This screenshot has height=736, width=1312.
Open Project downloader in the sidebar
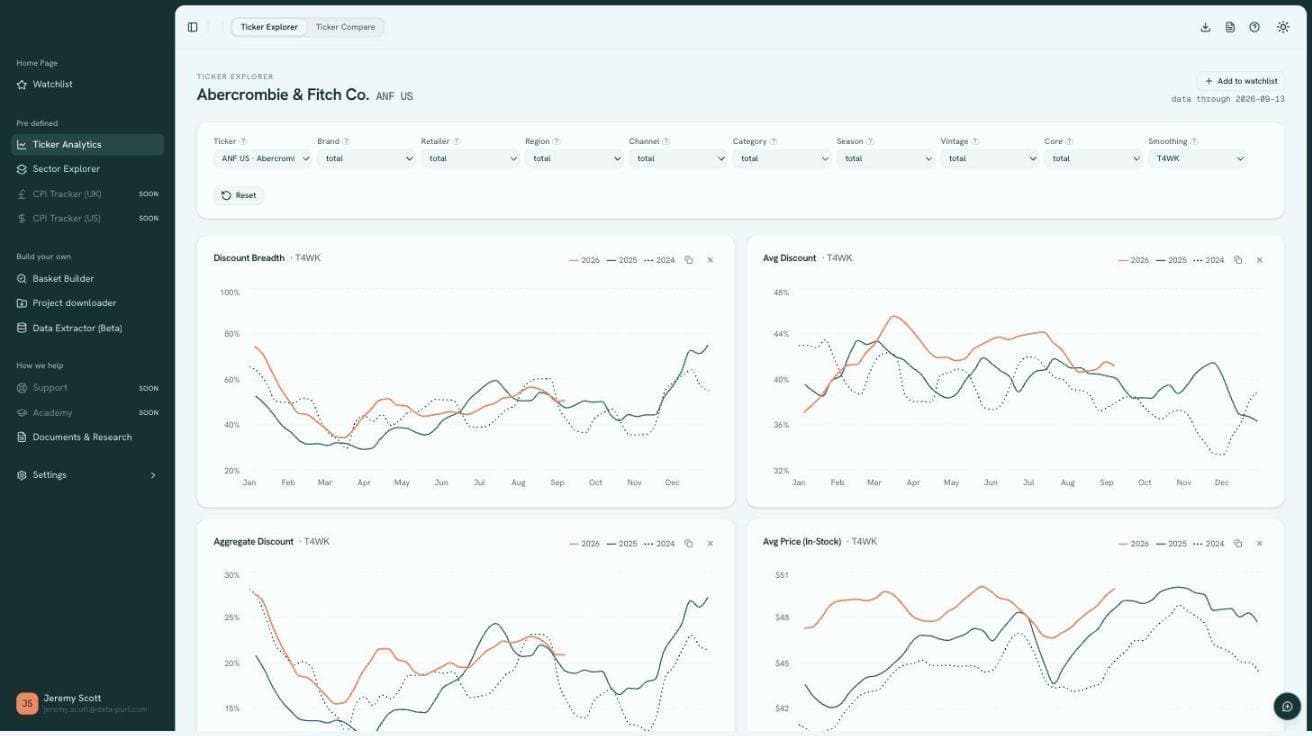[87, 303]
